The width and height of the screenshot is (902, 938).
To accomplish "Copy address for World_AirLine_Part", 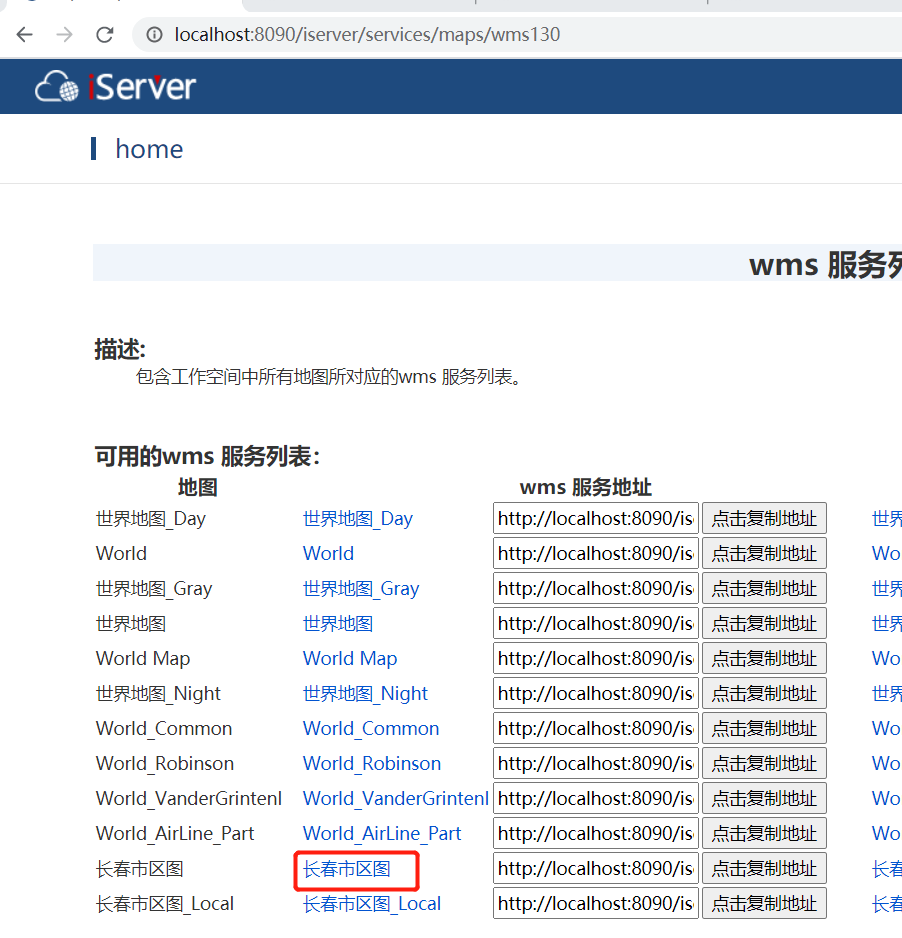I will pos(764,833).
